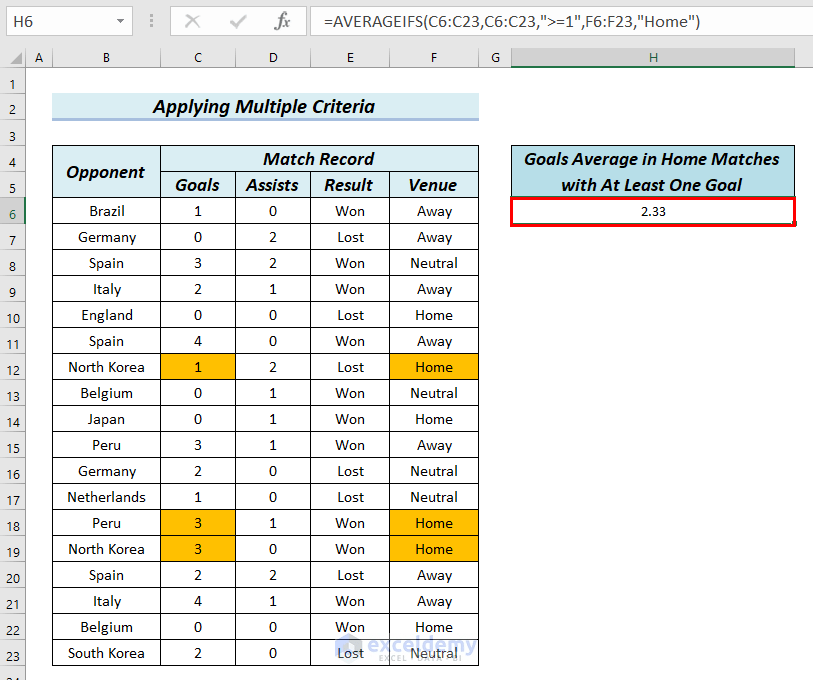Select the cell showing 2.33 result

[x=652, y=211]
